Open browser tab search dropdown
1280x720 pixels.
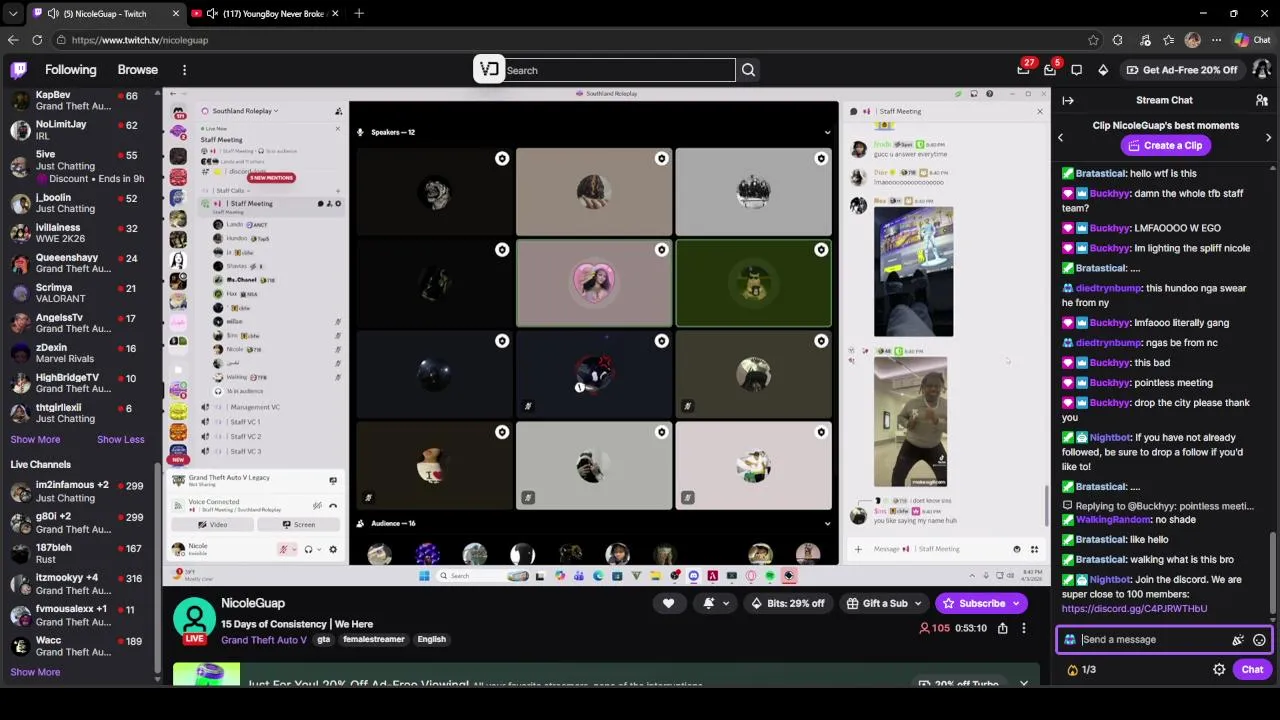[x=12, y=13]
